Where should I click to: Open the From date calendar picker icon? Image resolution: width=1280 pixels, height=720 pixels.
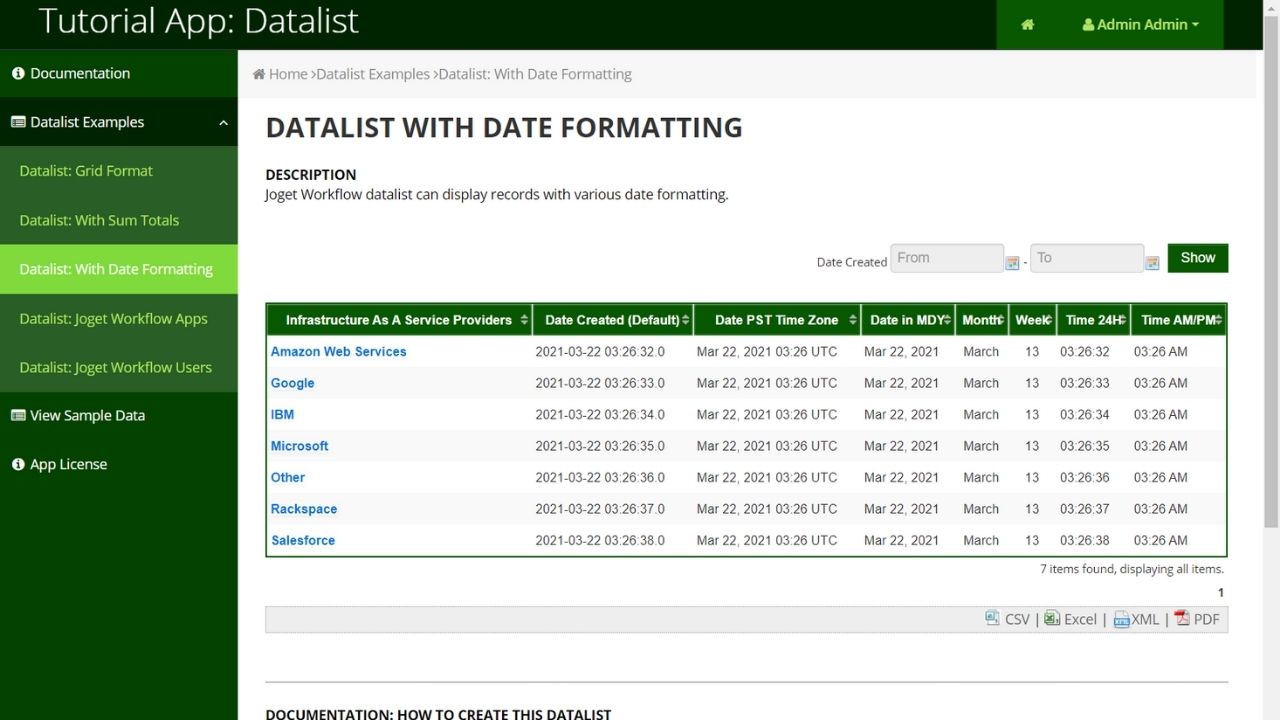pos(1012,263)
